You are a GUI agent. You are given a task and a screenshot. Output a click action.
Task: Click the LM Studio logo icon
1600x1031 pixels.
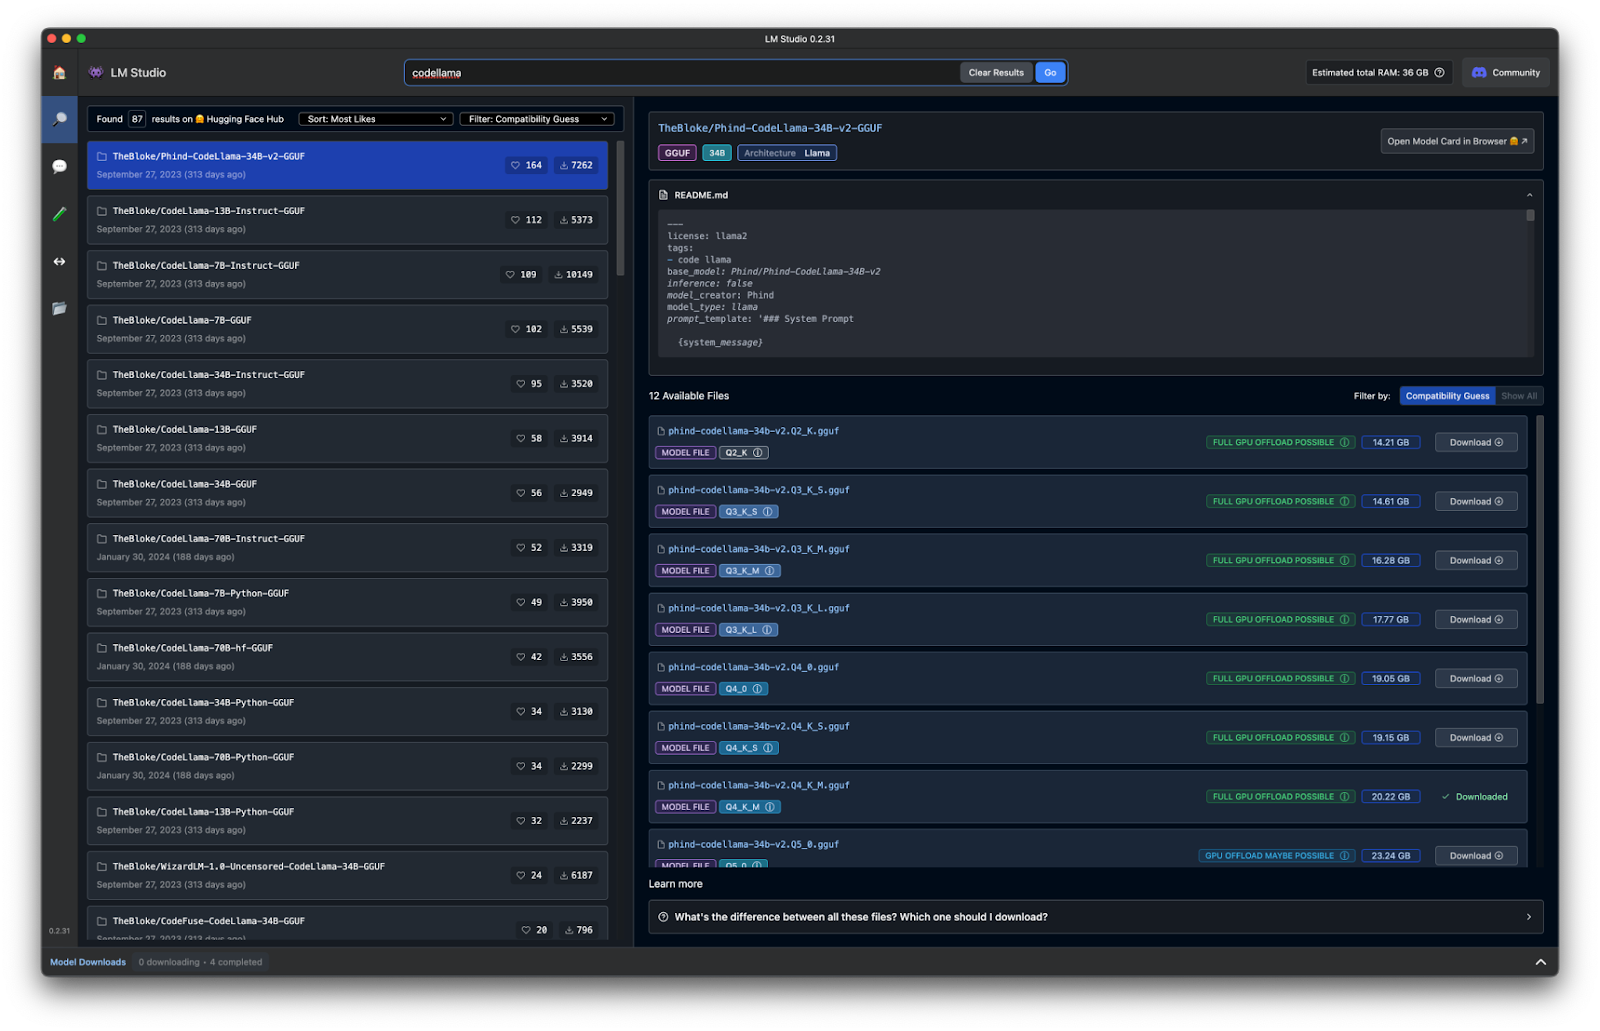96,72
